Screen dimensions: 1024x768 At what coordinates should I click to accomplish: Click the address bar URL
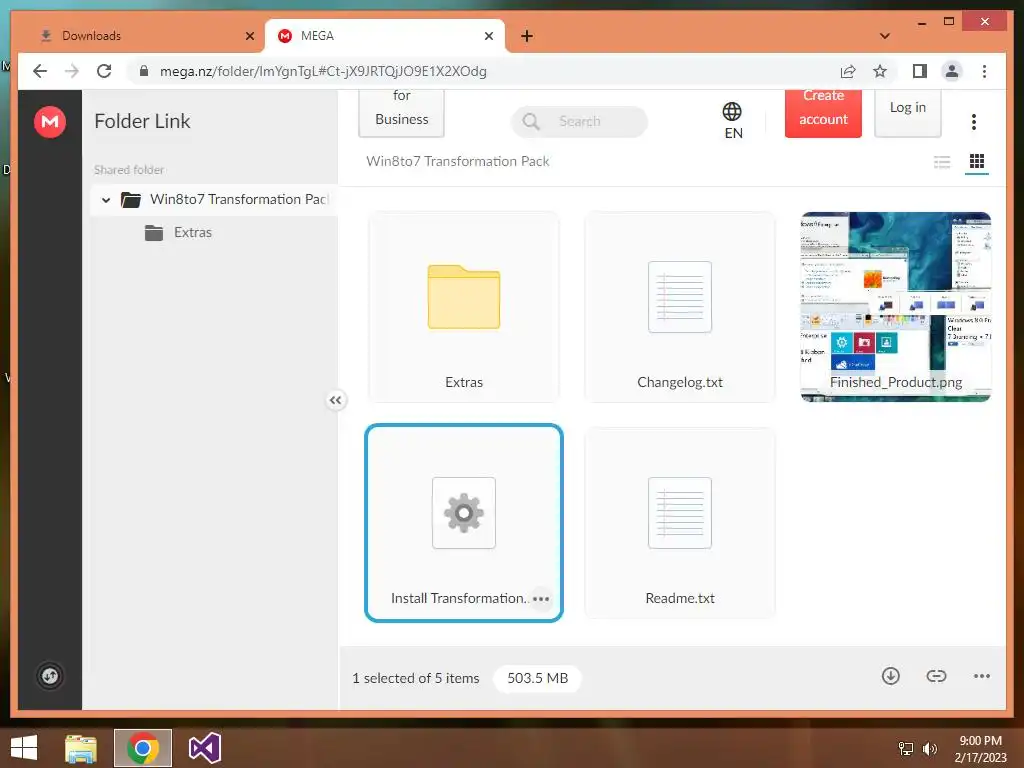[x=323, y=71]
